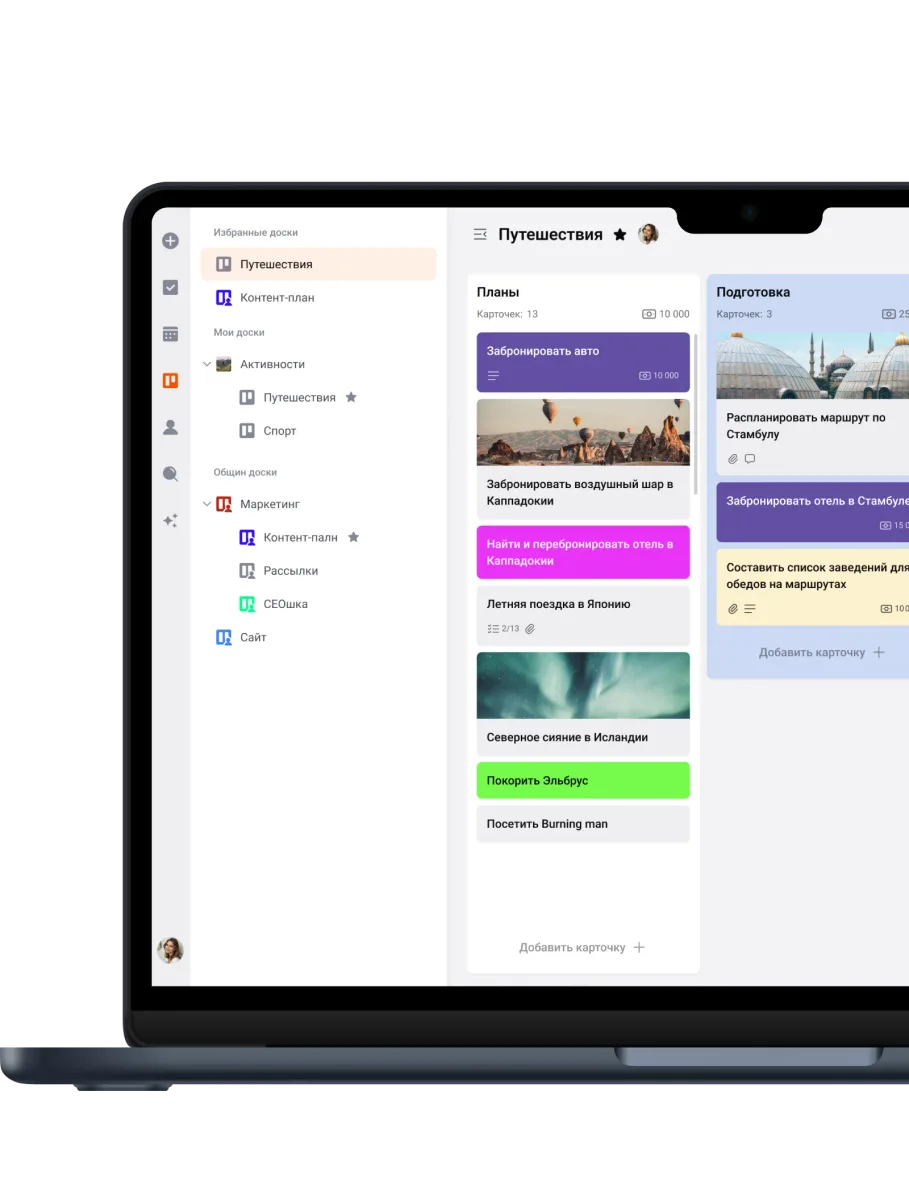Unstar Путешествия board under Активности
The width and height of the screenshot is (909, 1200).
coord(351,397)
